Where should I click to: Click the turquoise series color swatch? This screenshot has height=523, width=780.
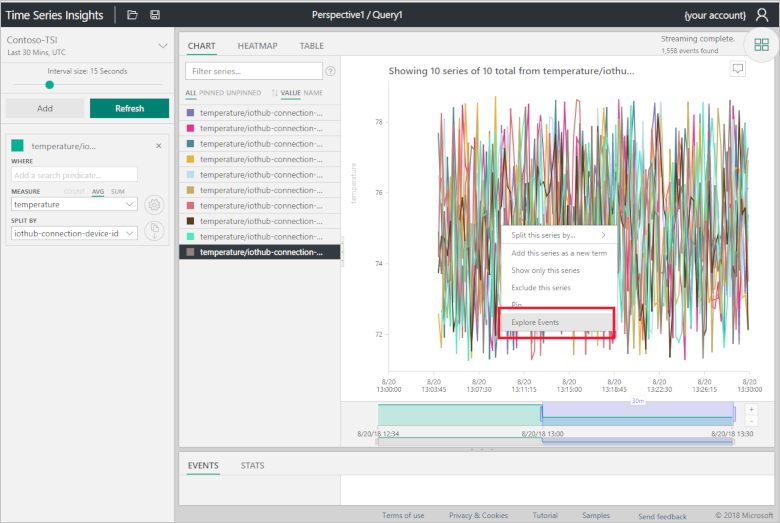pyautogui.click(x=190, y=236)
